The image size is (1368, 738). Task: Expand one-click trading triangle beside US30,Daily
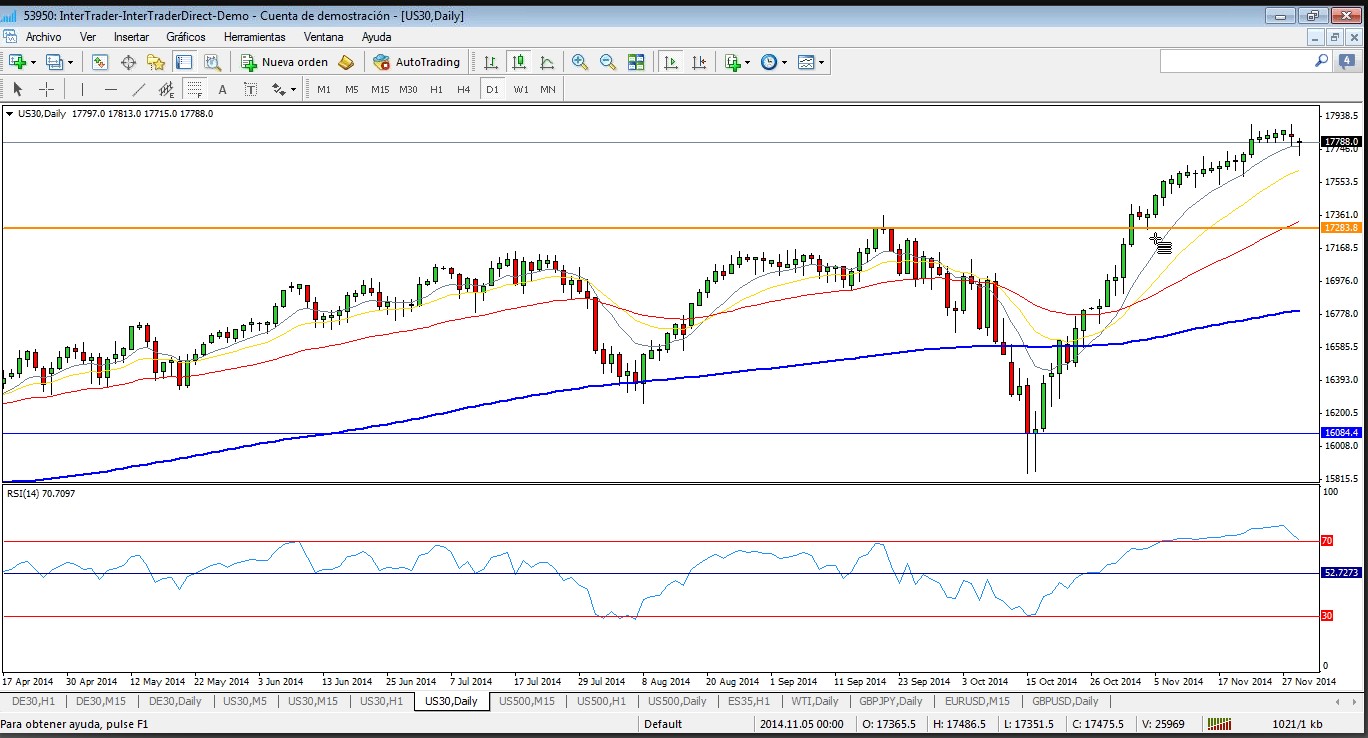click(x=10, y=114)
